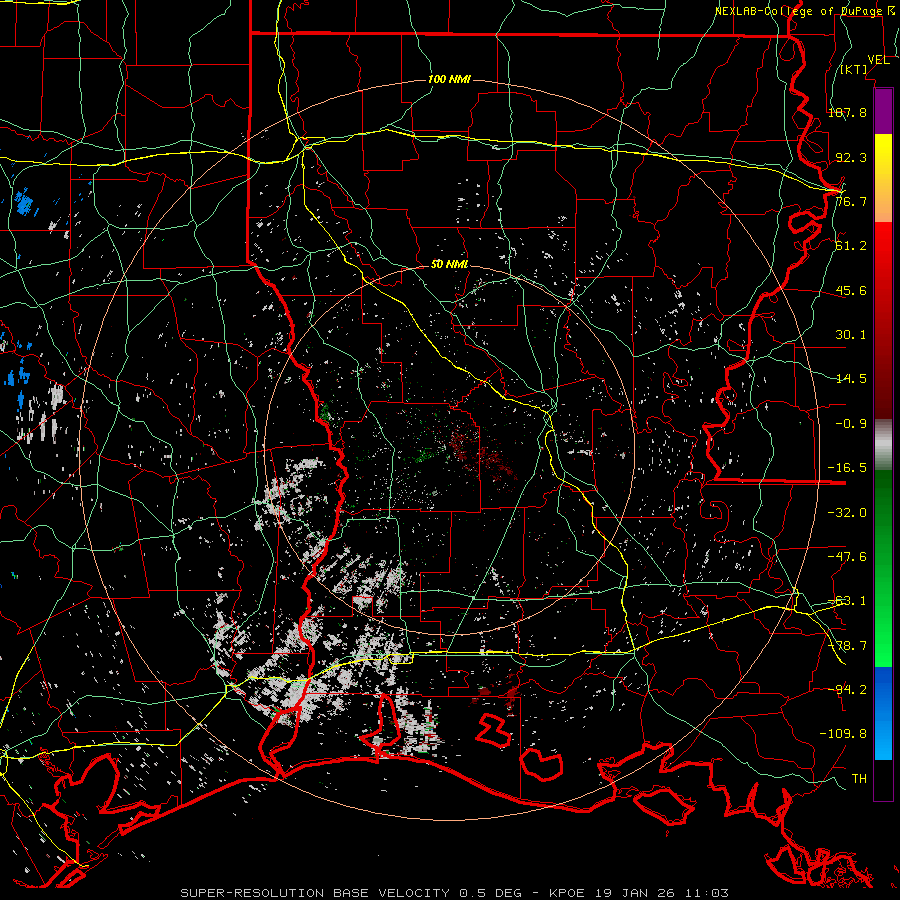Select the -47.6 legend value
This screenshot has height=900, width=900.
pos(847,557)
